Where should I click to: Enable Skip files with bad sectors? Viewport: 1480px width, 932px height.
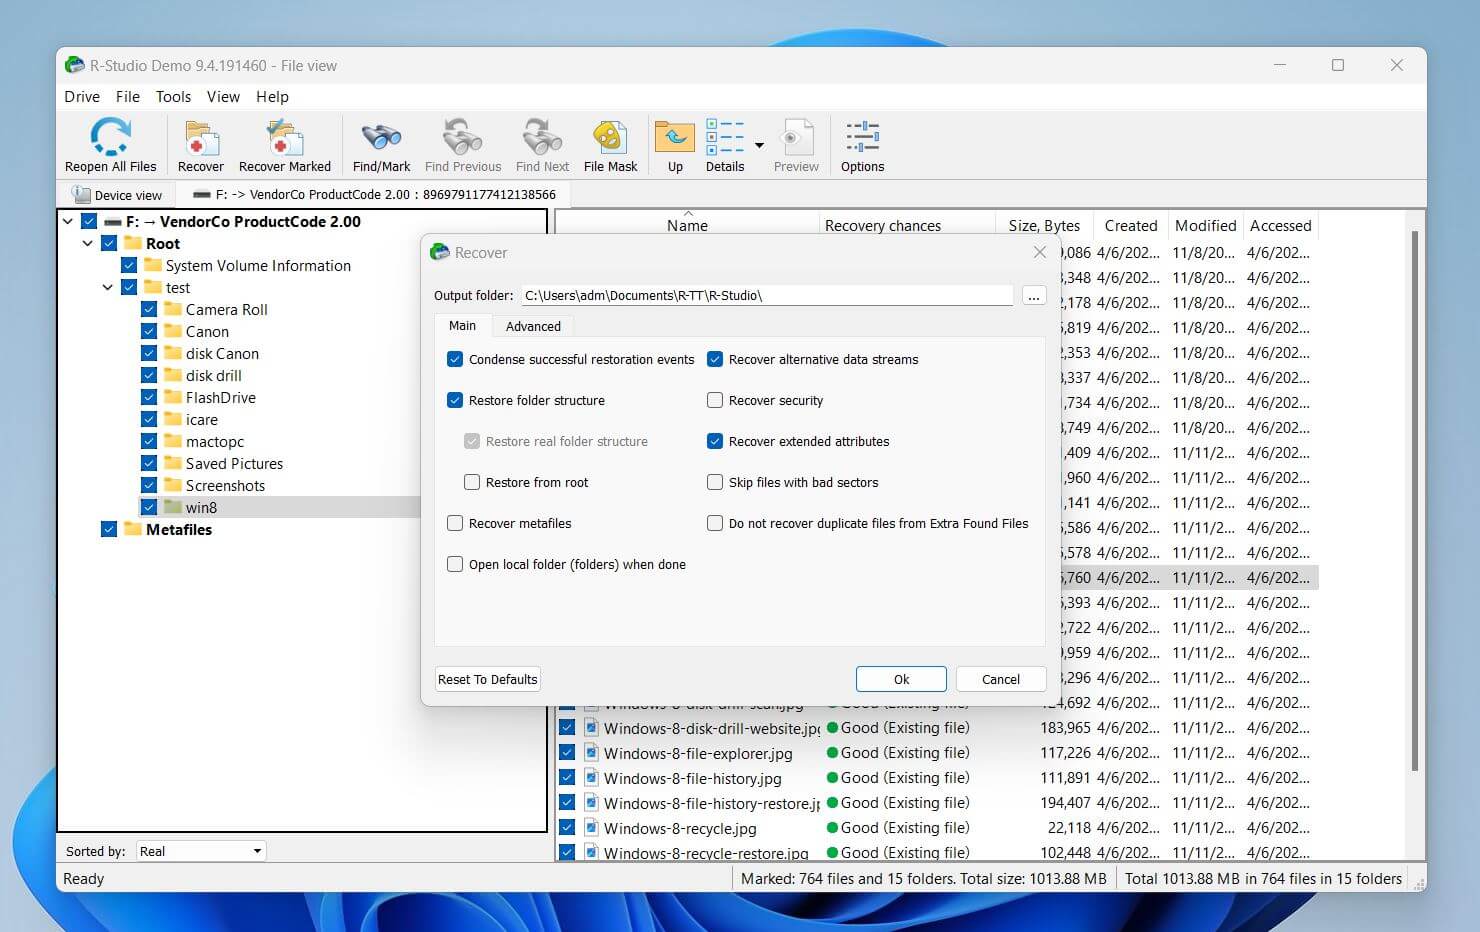pyautogui.click(x=715, y=482)
